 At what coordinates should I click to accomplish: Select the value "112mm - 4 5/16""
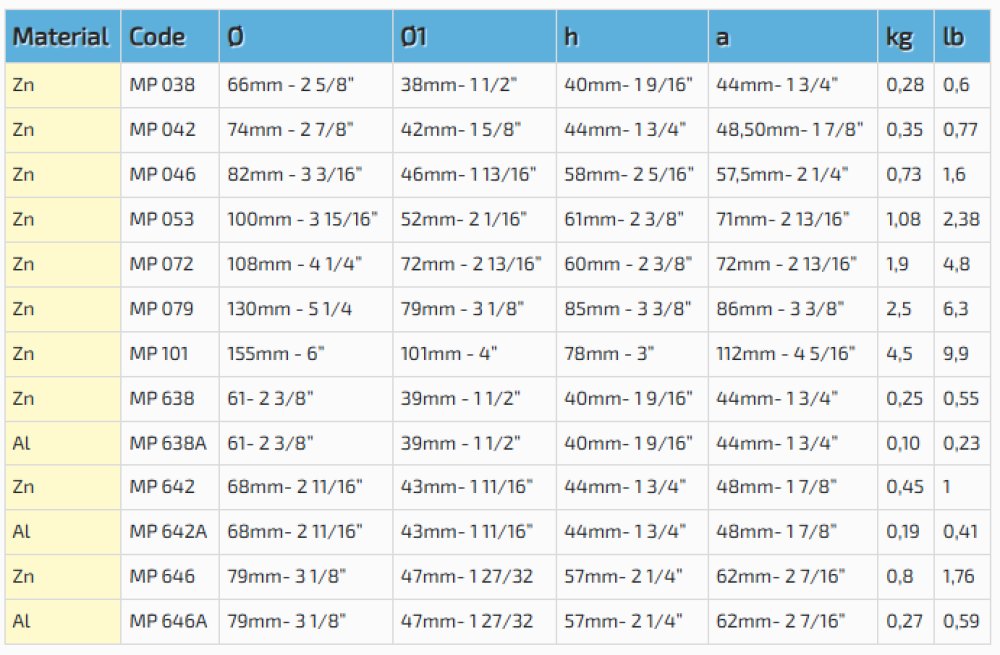pos(785,353)
